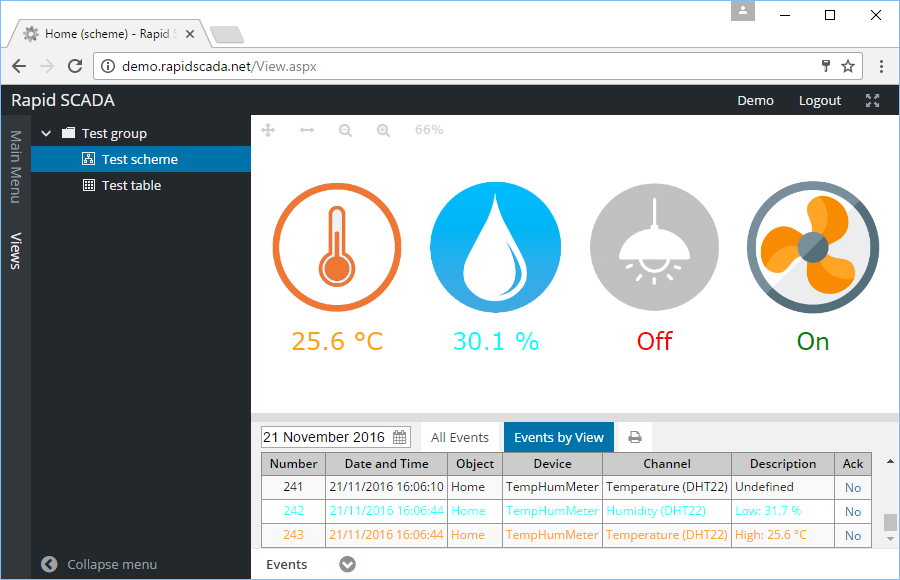Image resolution: width=900 pixels, height=580 pixels.
Task: Click the fit-width icon in scheme toolbar
Action: coord(307,129)
